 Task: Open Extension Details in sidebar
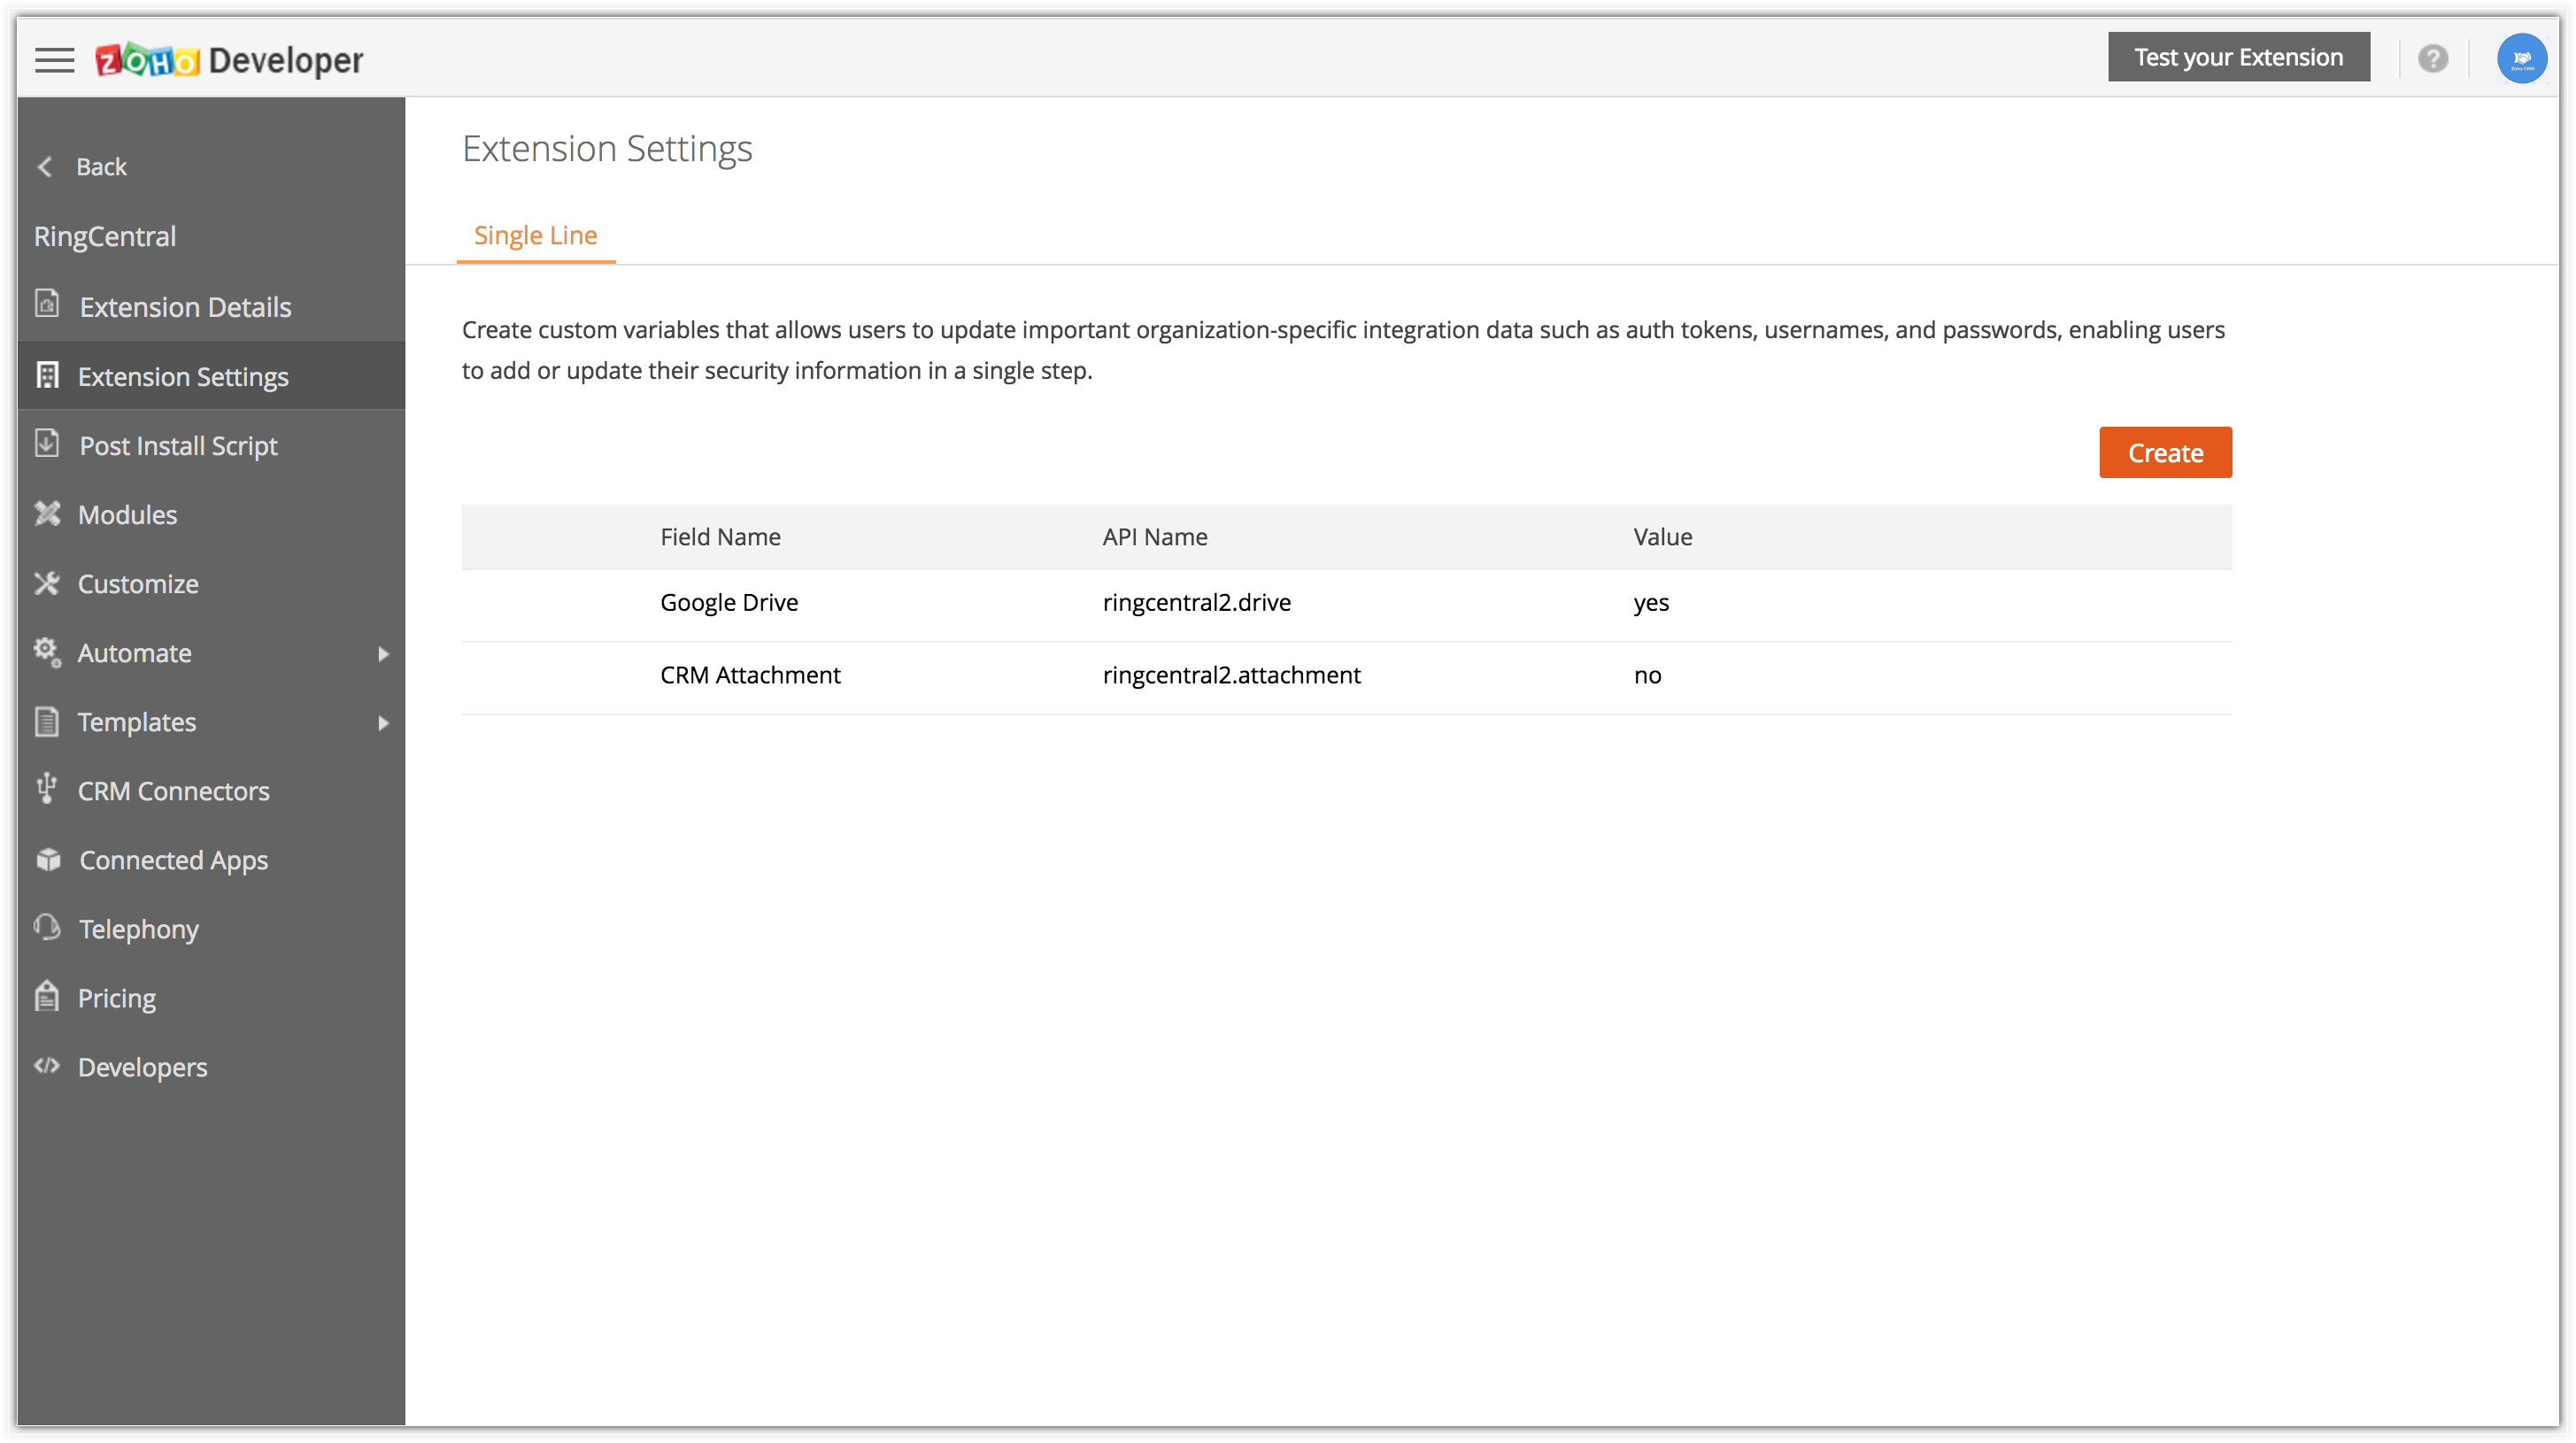point(185,307)
